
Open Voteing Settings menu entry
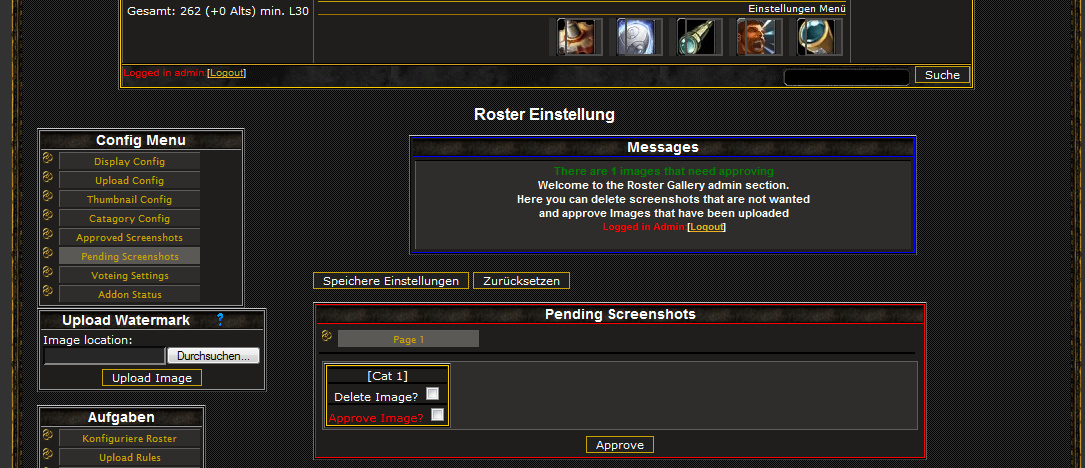click(x=129, y=276)
